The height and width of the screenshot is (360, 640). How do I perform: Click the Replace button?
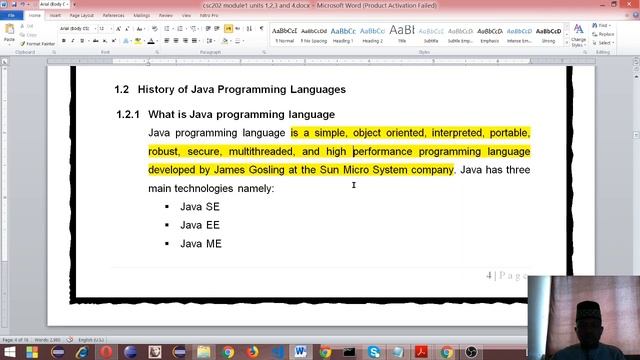click(603, 34)
